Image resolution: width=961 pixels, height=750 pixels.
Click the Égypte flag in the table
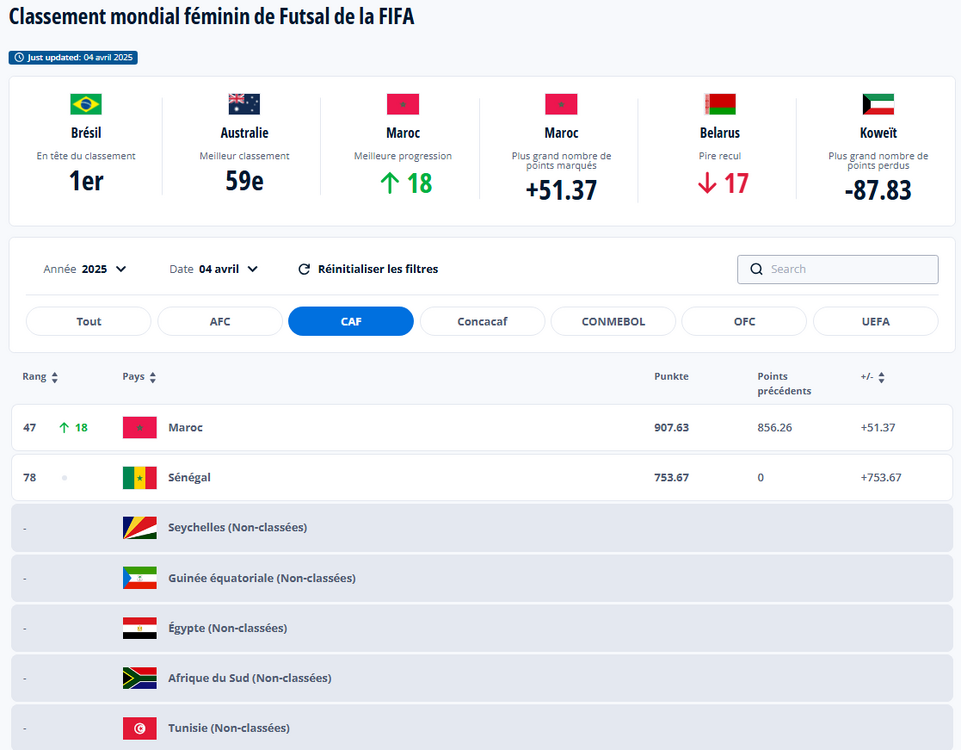[x=140, y=628]
